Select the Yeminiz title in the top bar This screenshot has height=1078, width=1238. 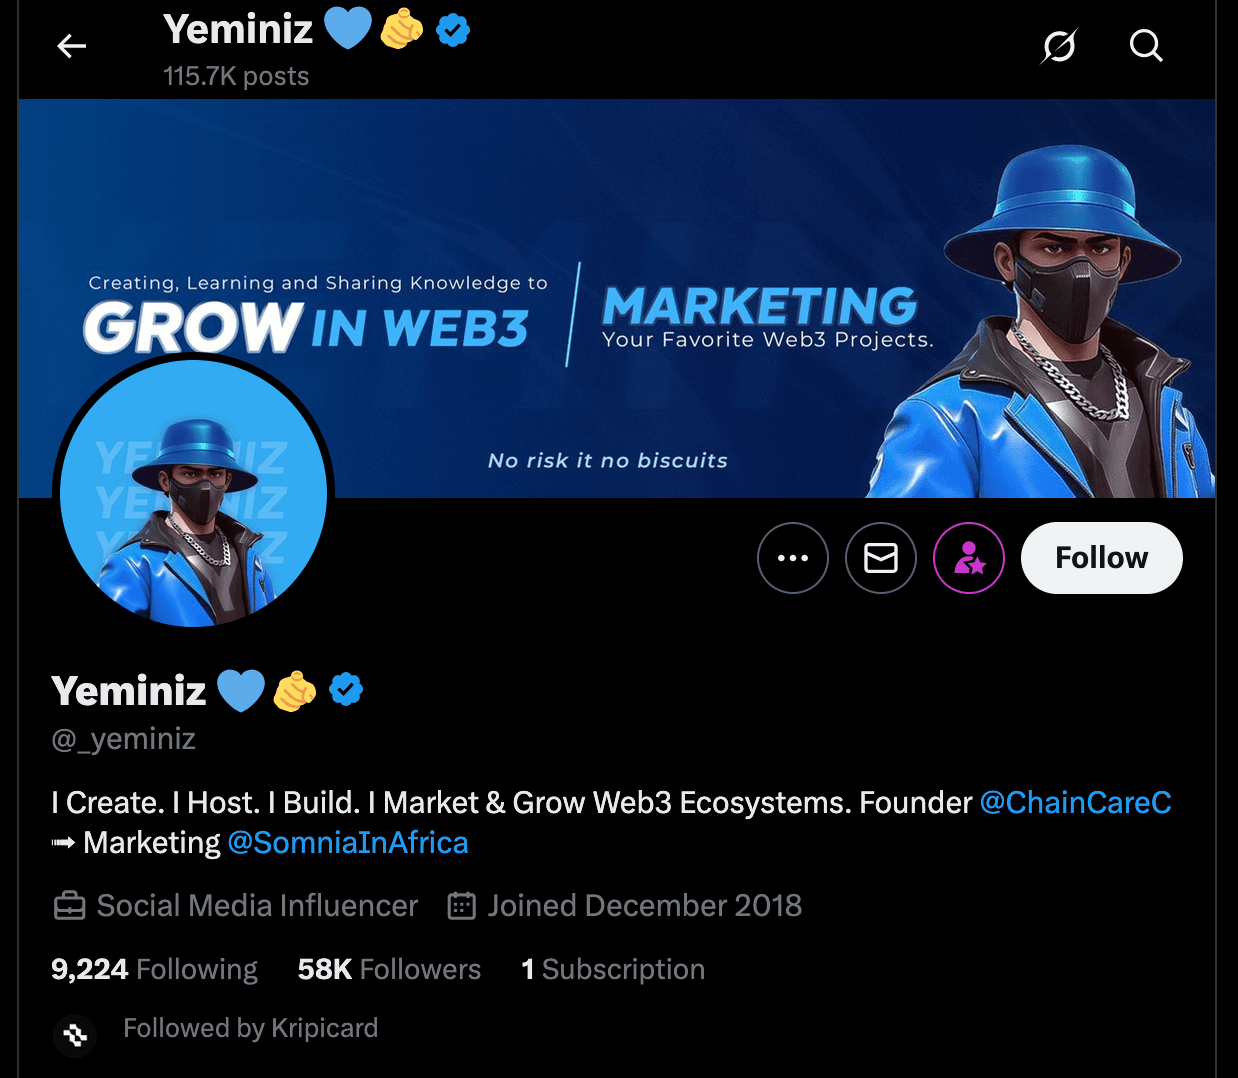[x=238, y=29]
